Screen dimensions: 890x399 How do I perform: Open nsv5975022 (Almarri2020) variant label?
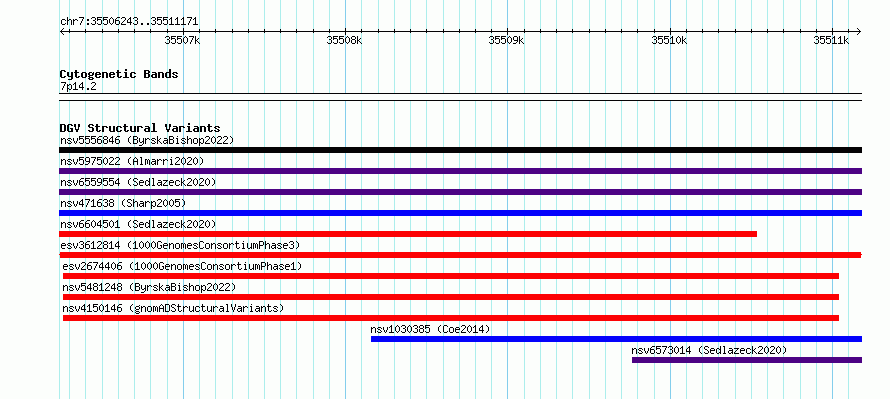pyautogui.click(x=132, y=161)
